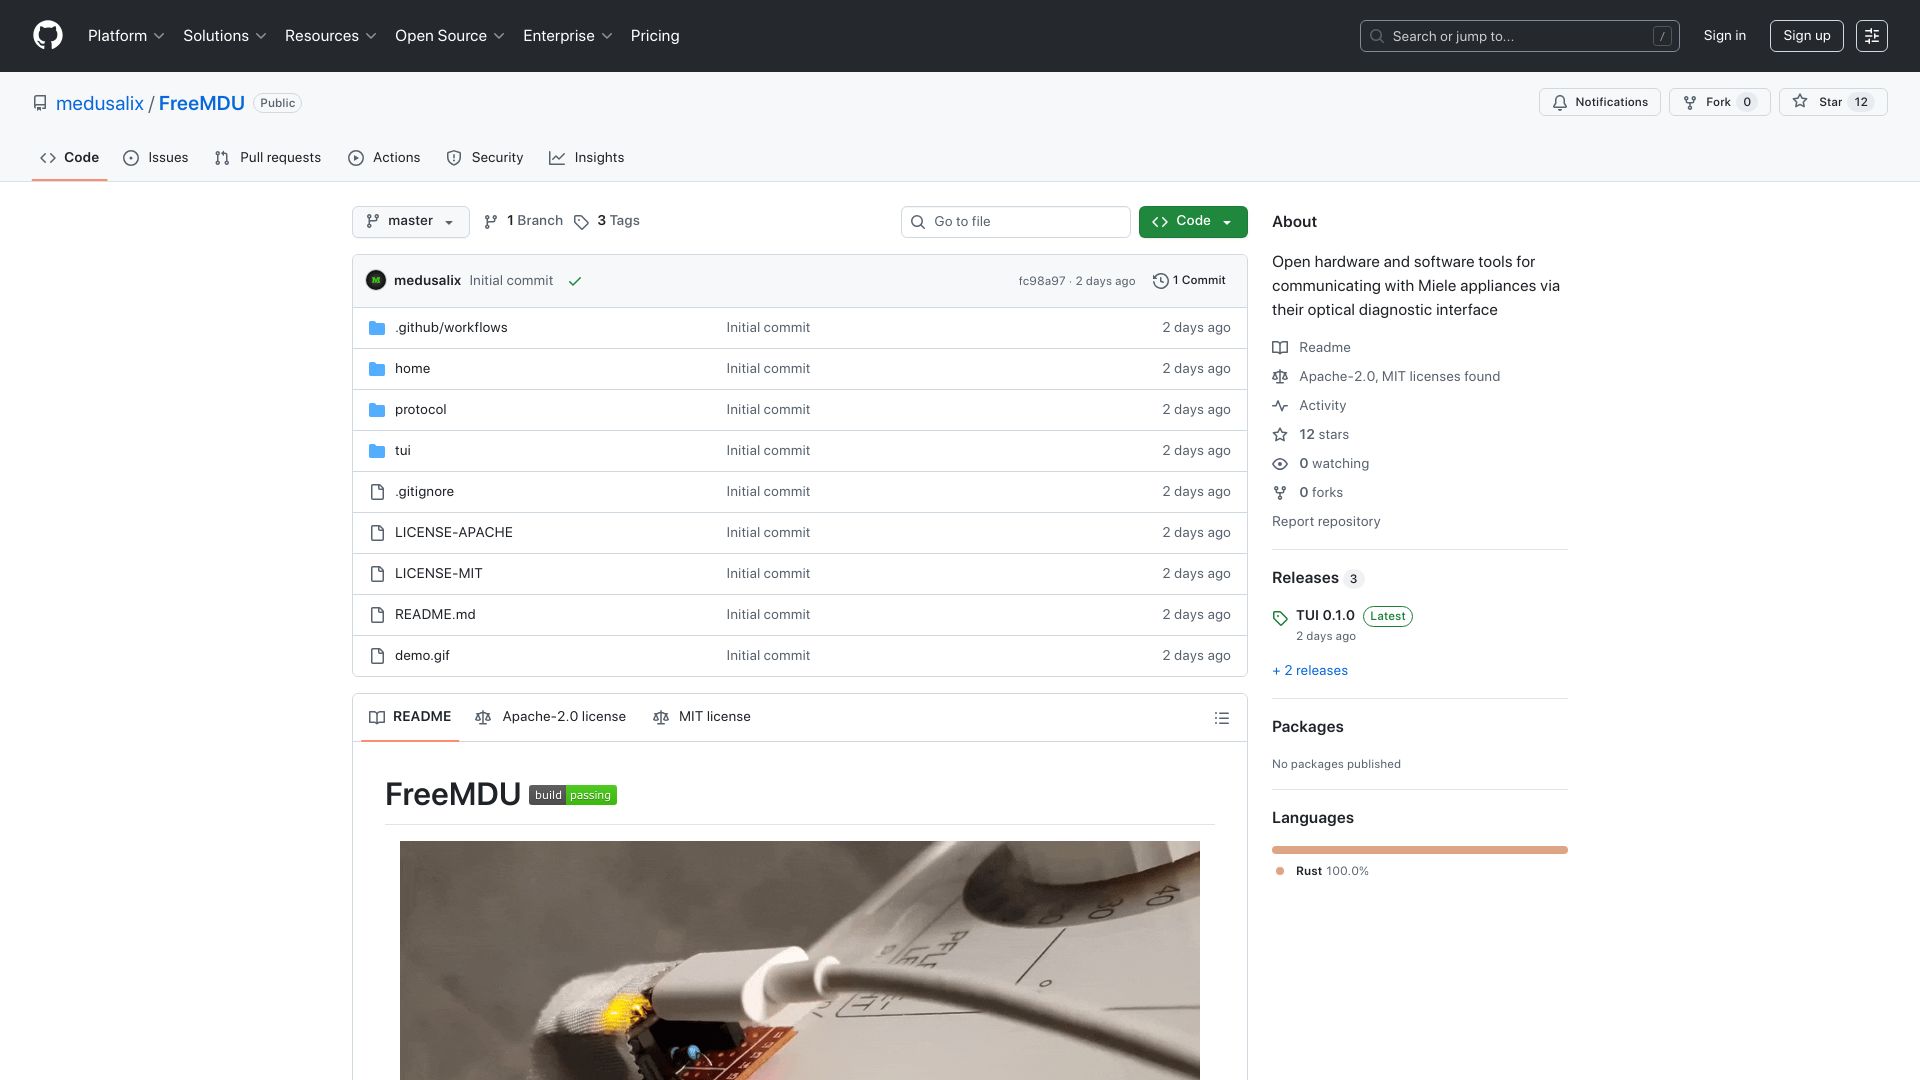Click the star count 12 in Star button
1920x1080 pixels.
click(1861, 102)
